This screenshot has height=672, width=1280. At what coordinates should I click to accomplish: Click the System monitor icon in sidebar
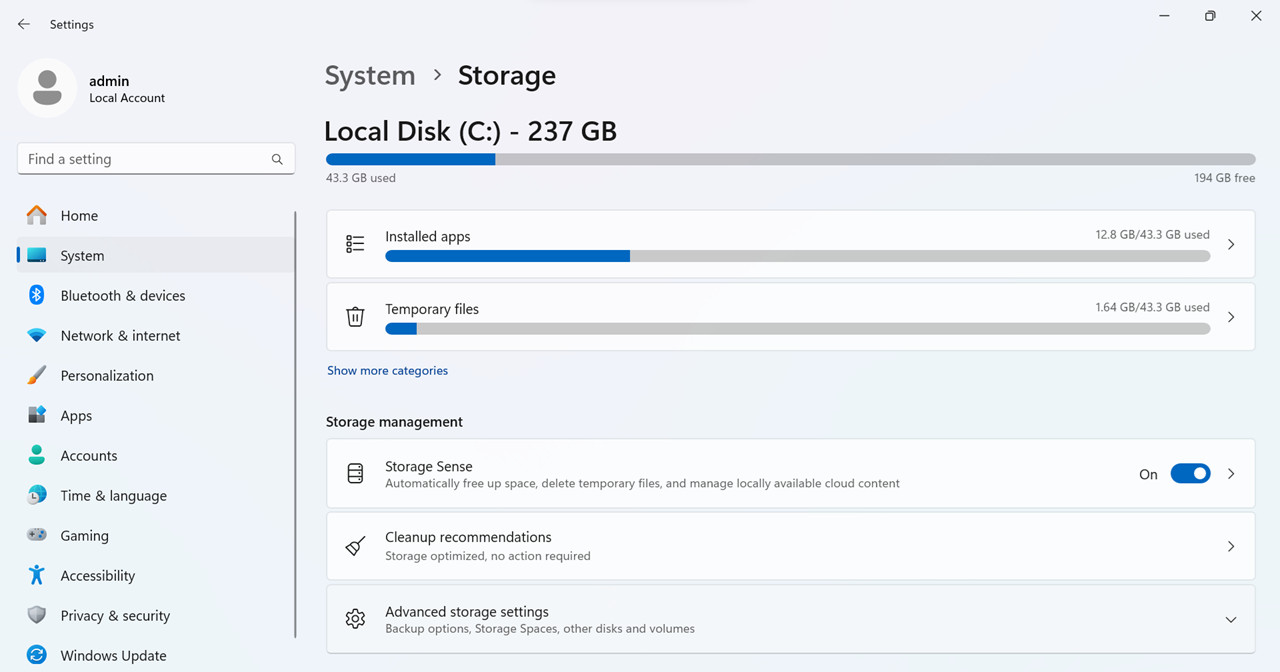37,255
